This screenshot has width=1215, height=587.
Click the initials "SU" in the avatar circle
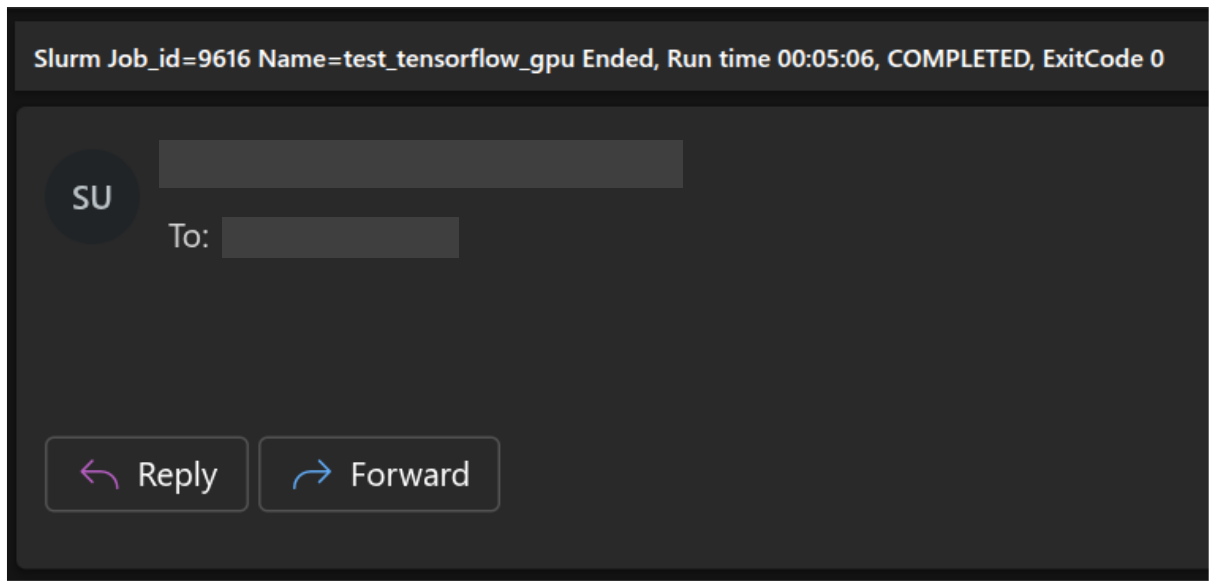coord(92,198)
